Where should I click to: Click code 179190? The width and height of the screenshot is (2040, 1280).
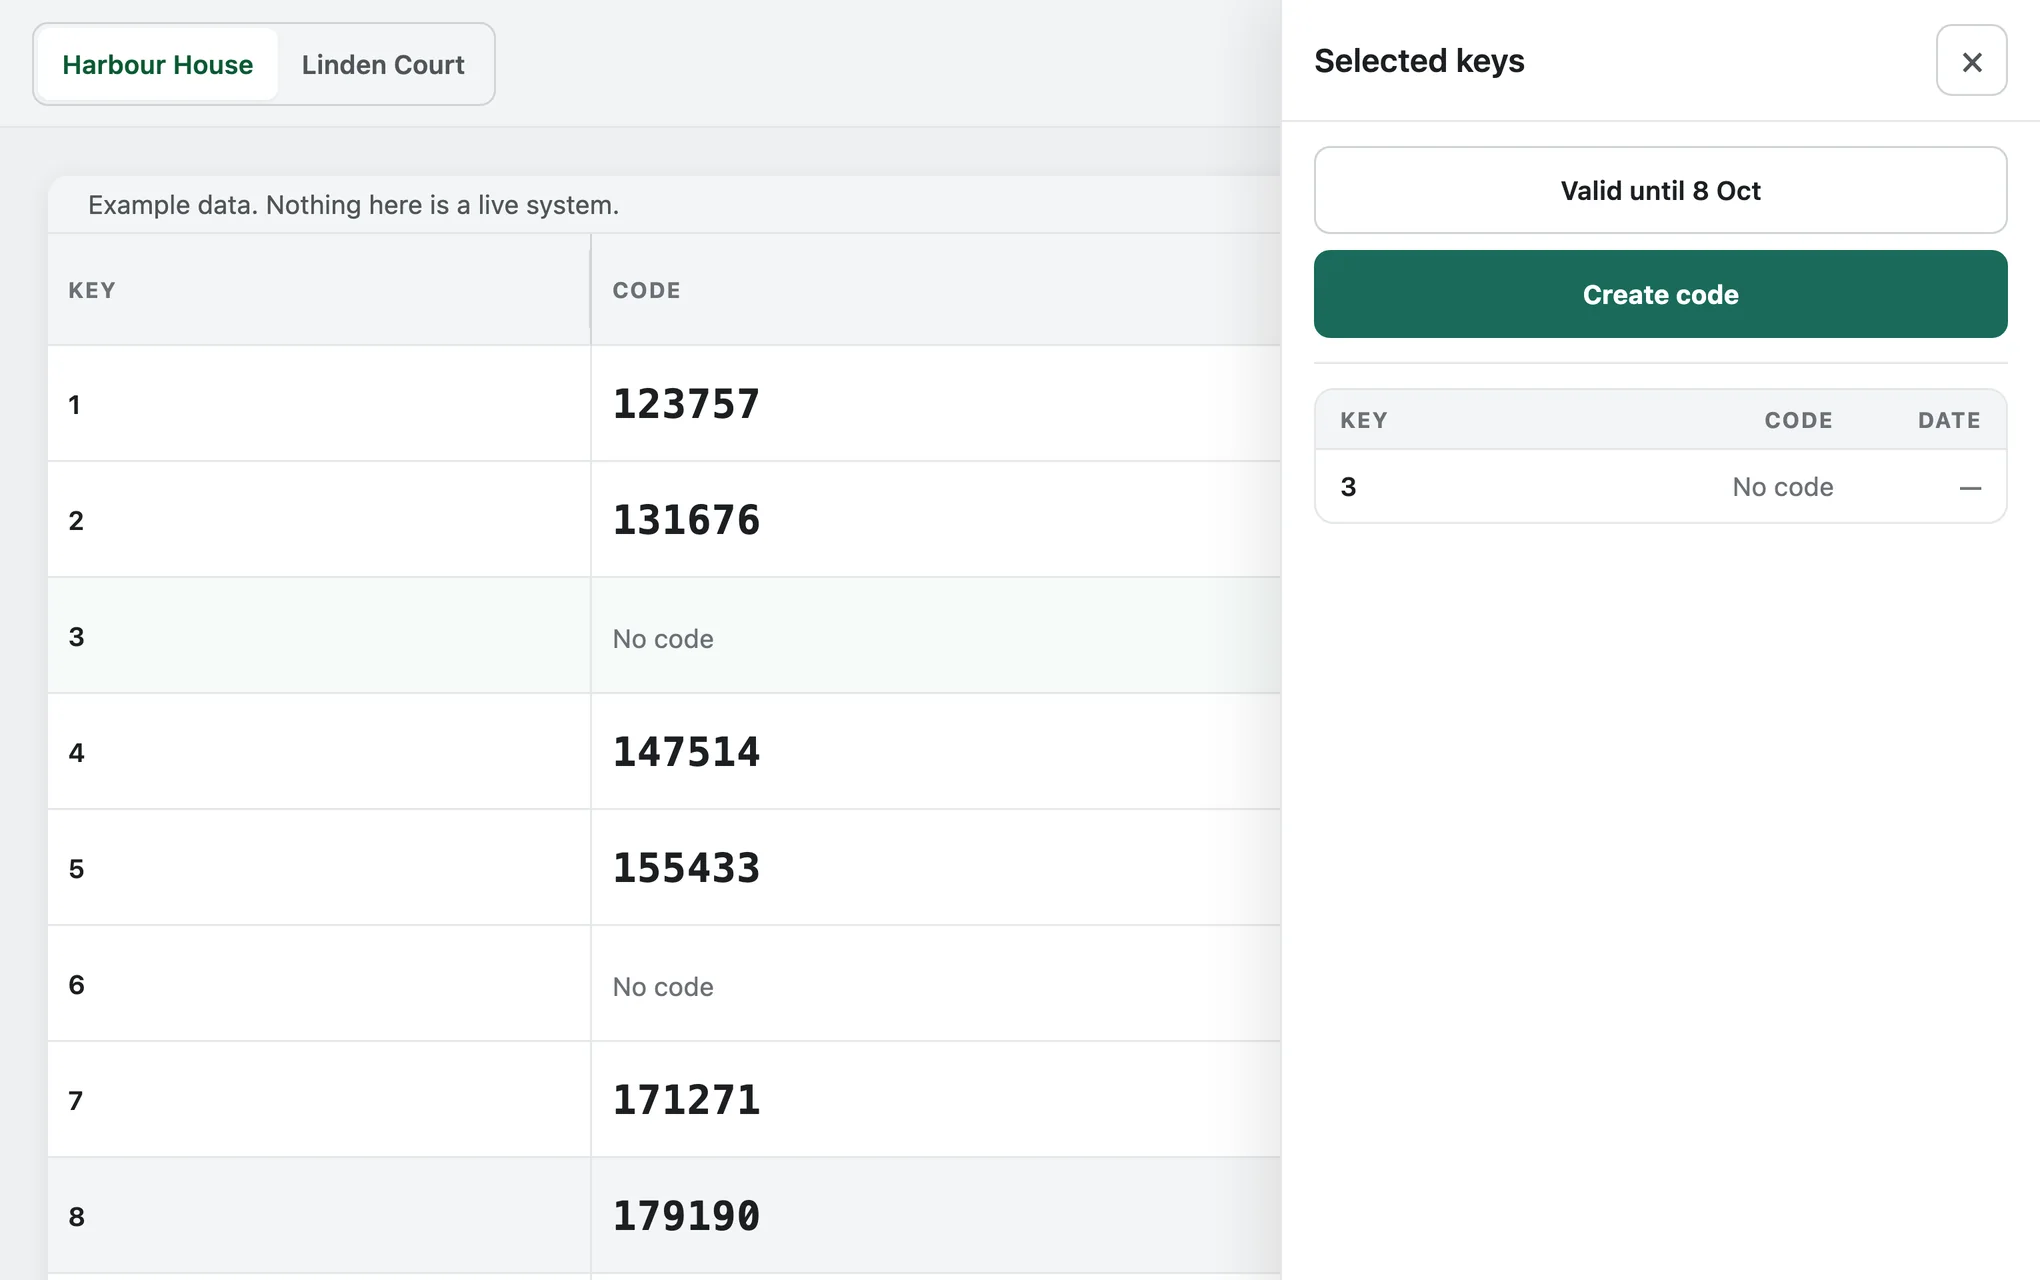click(x=686, y=1216)
